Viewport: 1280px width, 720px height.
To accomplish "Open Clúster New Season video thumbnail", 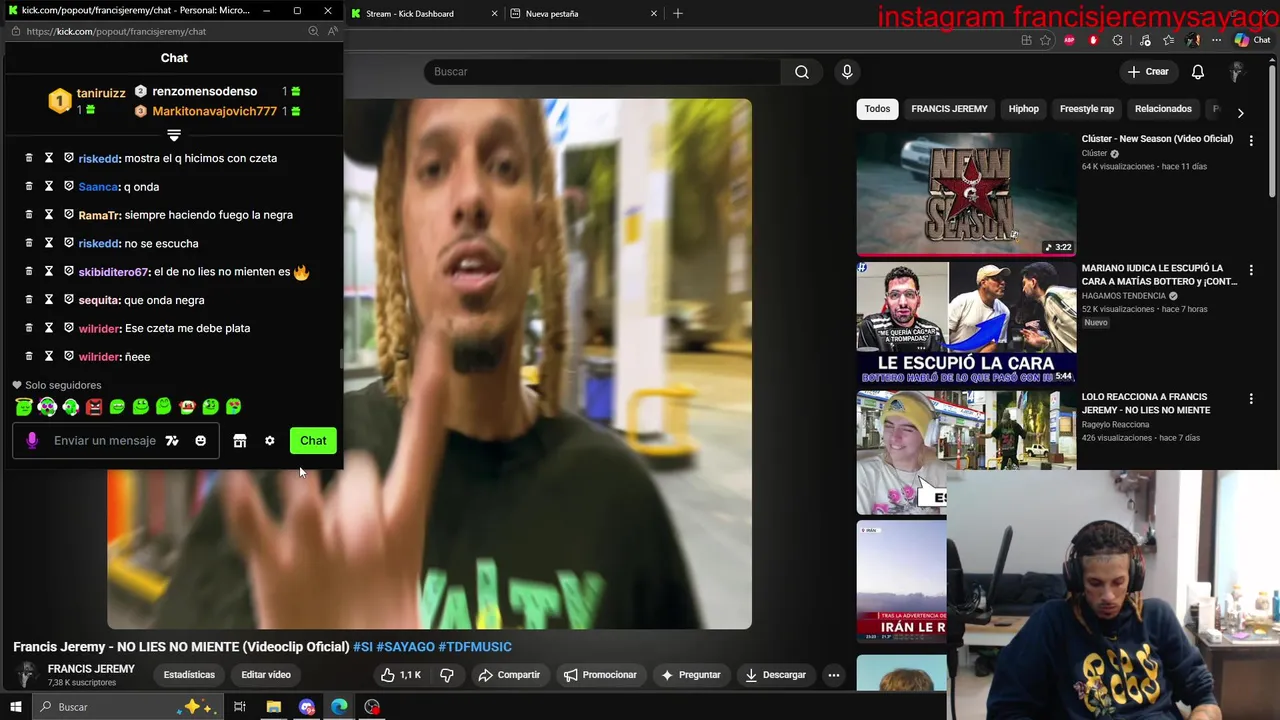I will [x=966, y=194].
